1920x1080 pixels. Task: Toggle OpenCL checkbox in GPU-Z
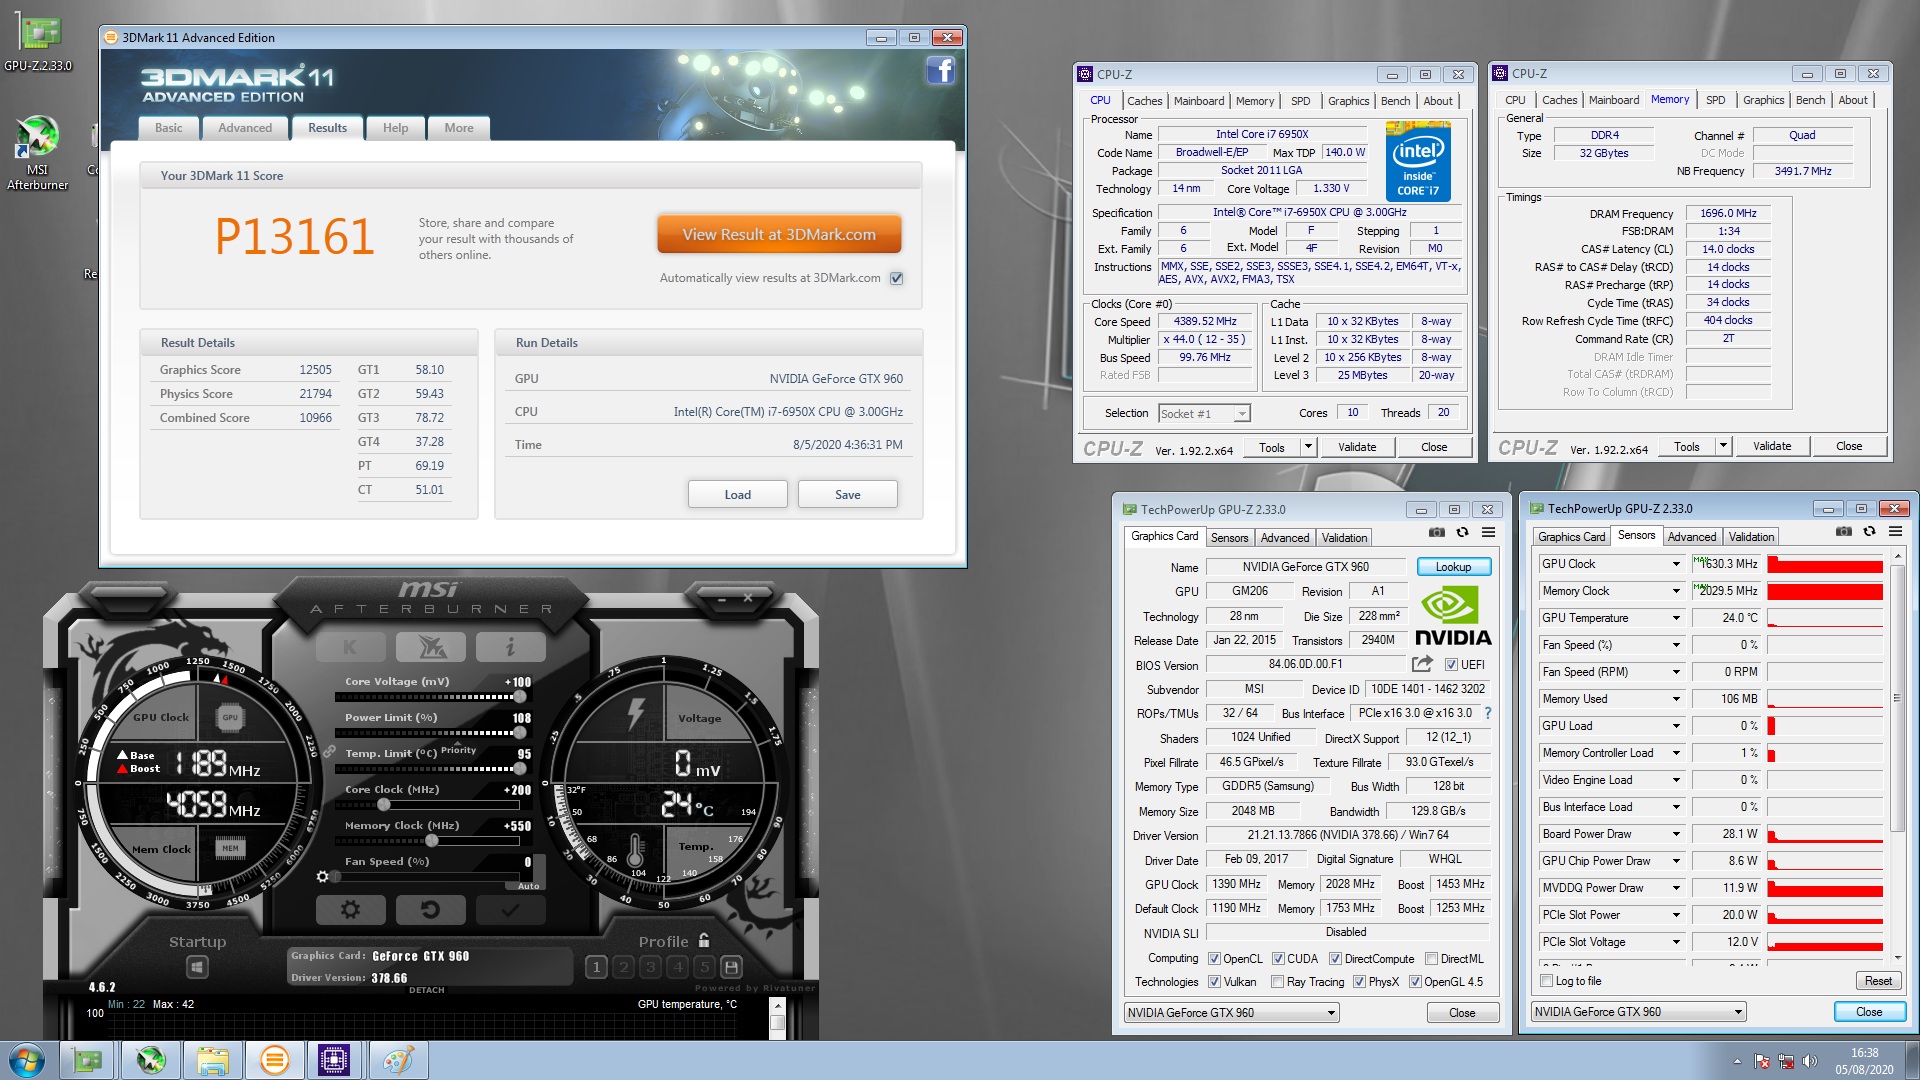point(1214,959)
